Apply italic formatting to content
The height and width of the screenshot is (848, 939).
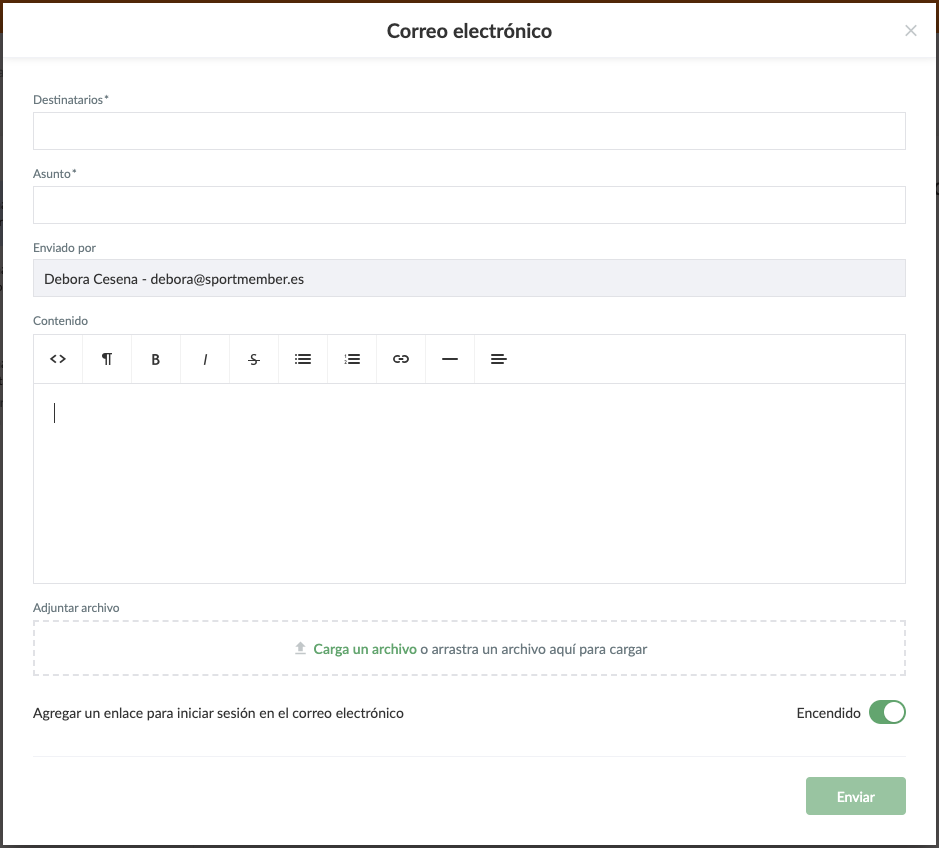205,359
